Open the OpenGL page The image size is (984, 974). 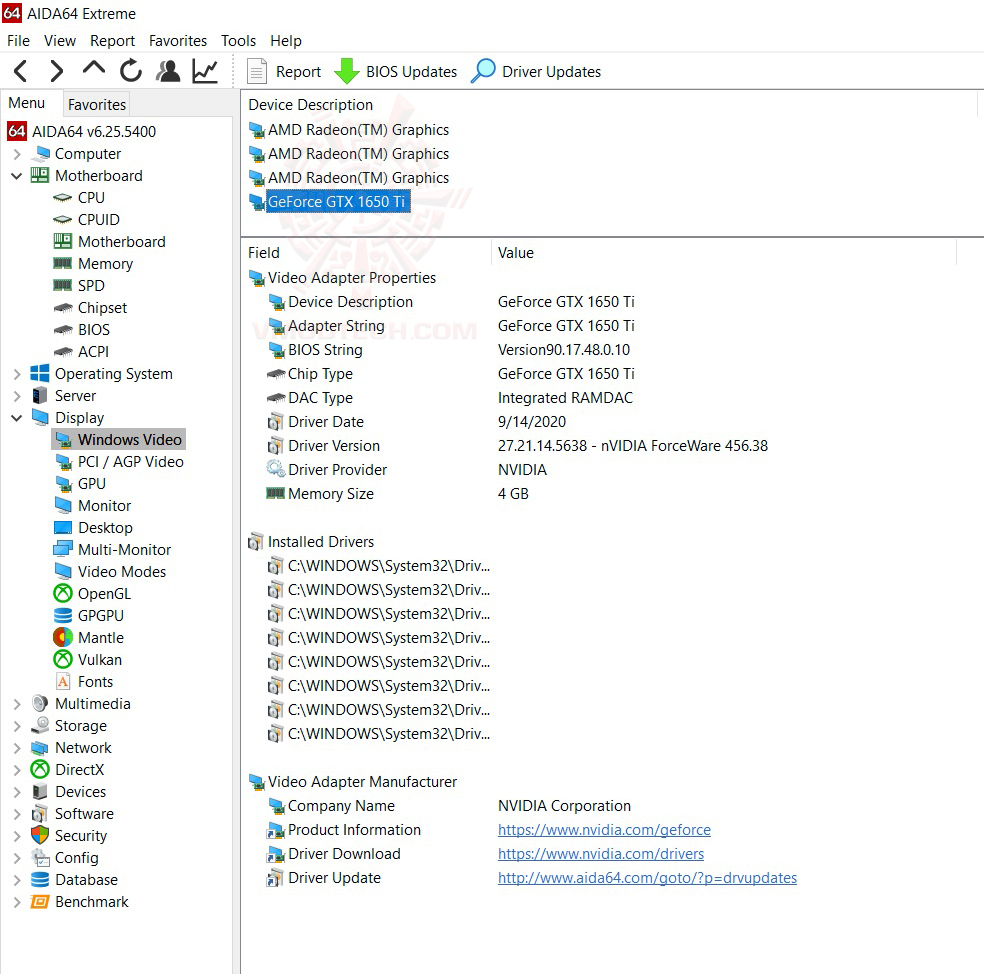[x=104, y=594]
